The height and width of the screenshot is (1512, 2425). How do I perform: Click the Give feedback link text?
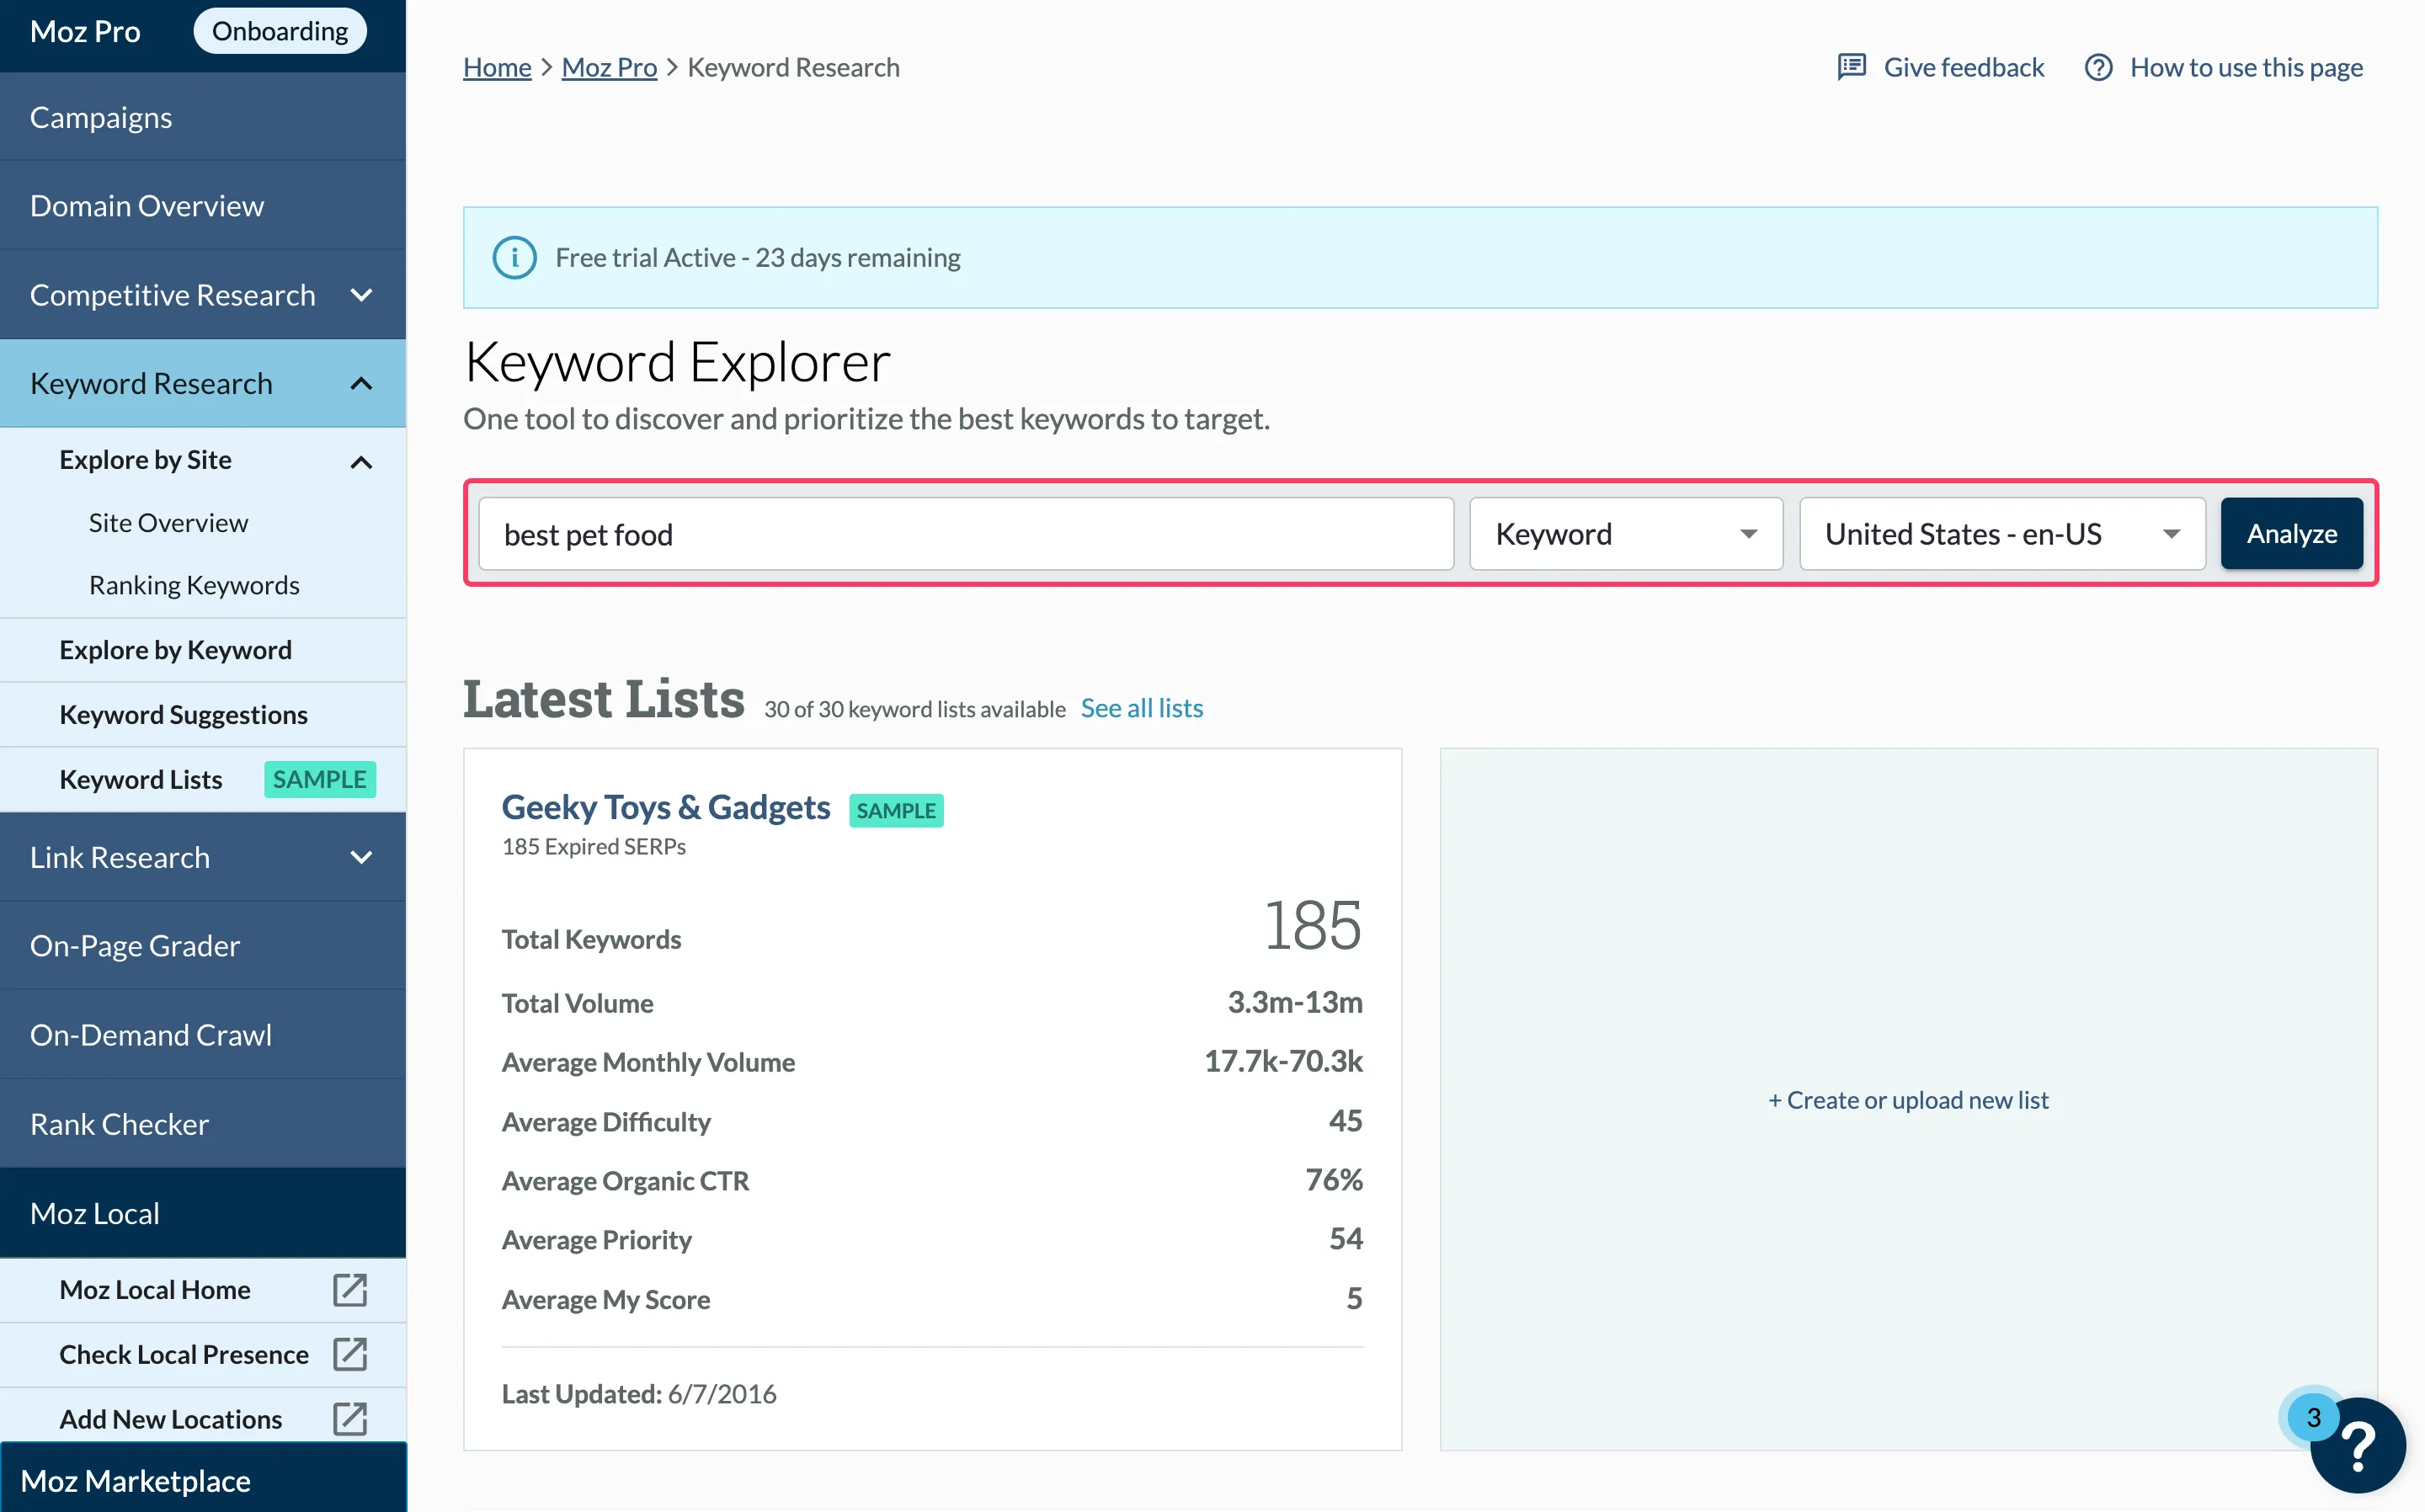click(x=1964, y=67)
